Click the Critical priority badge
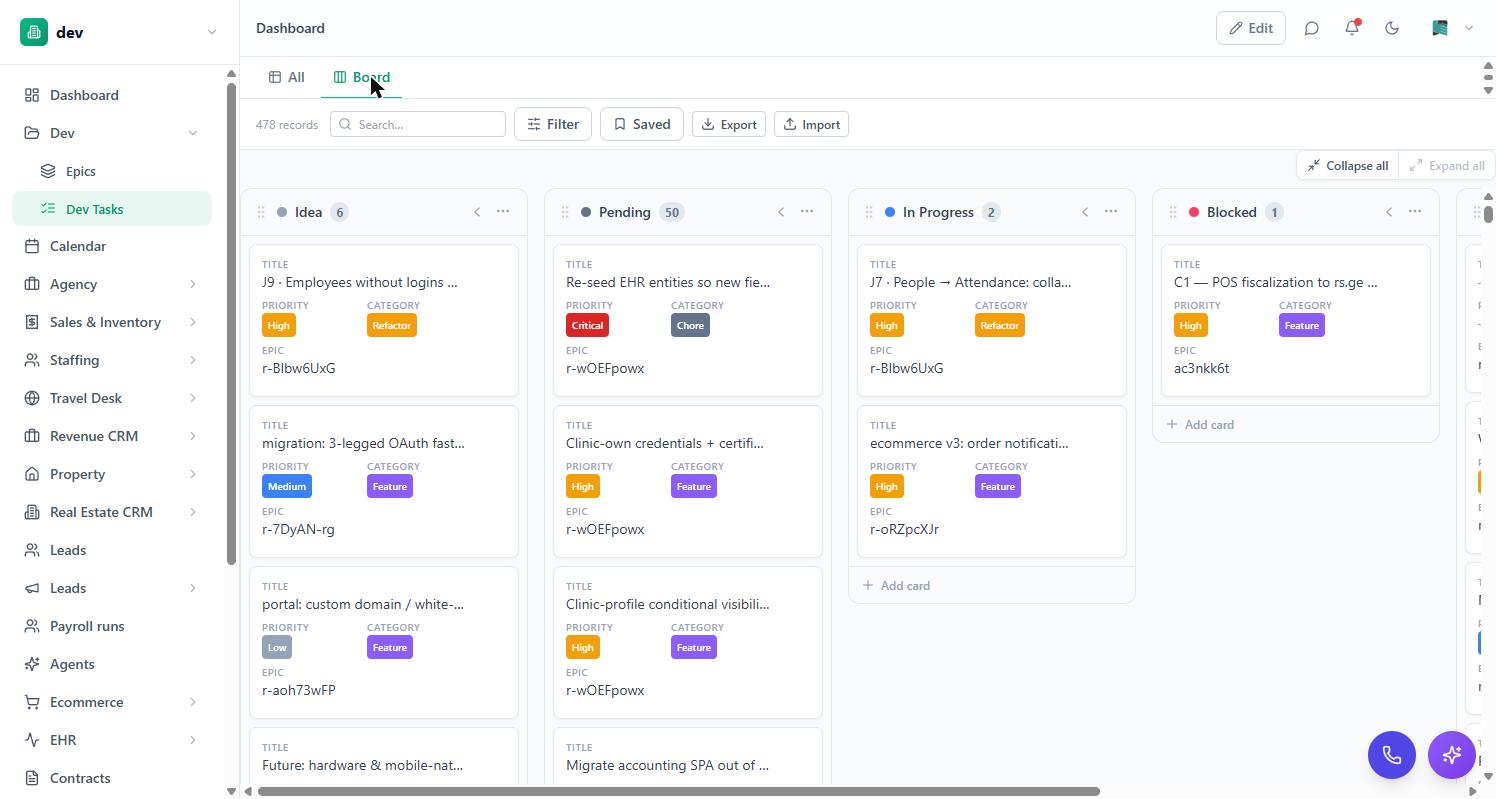Image resolution: width=1496 pixels, height=799 pixels. coord(587,325)
